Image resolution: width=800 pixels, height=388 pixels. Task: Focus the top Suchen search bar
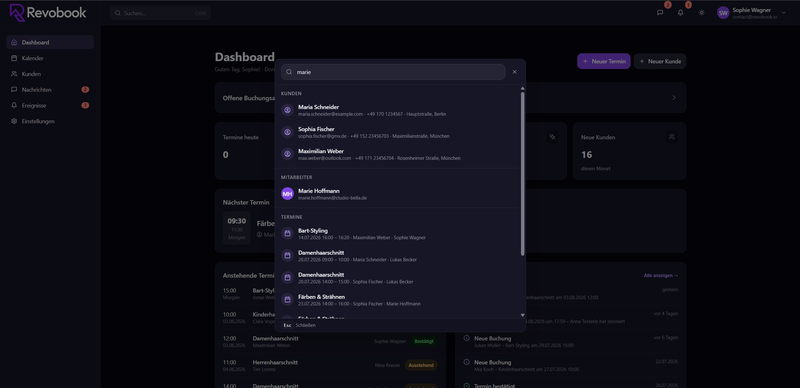(x=160, y=13)
